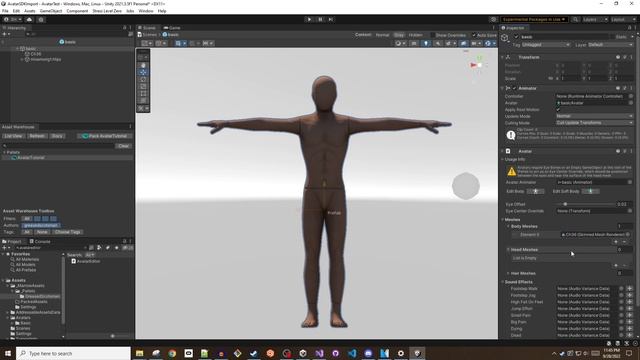Screen dimensions: 640x360
Task: Click the Refresh button in Asset Warehouse
Action: pyautogui.click(x=37, y=136)
